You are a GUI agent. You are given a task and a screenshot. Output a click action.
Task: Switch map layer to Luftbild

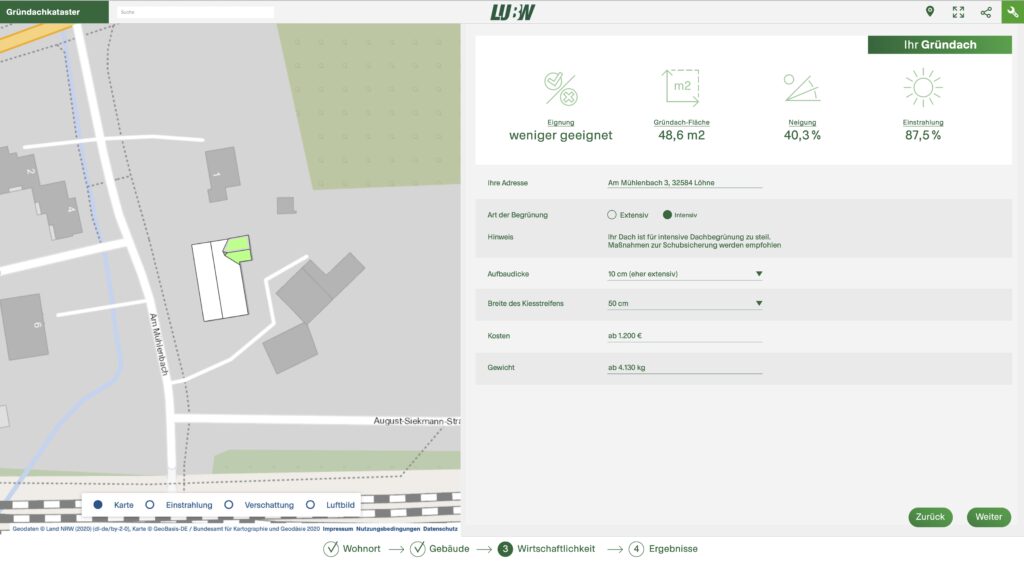pos(311,505)
